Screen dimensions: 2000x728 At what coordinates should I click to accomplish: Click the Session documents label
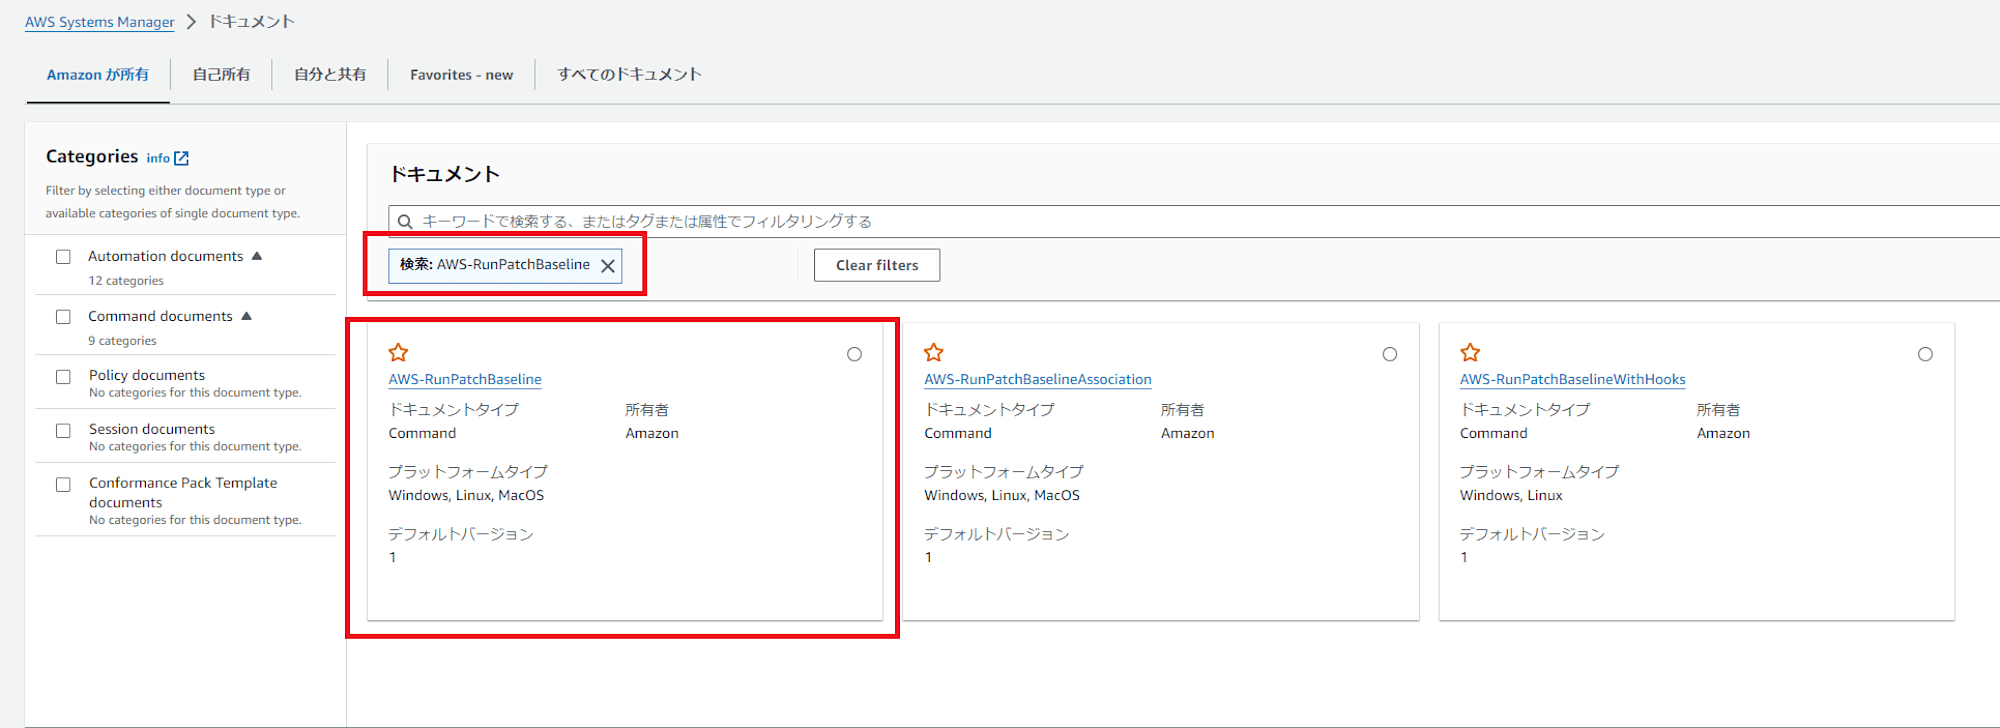pyautogui.click(x=152, y=429)
